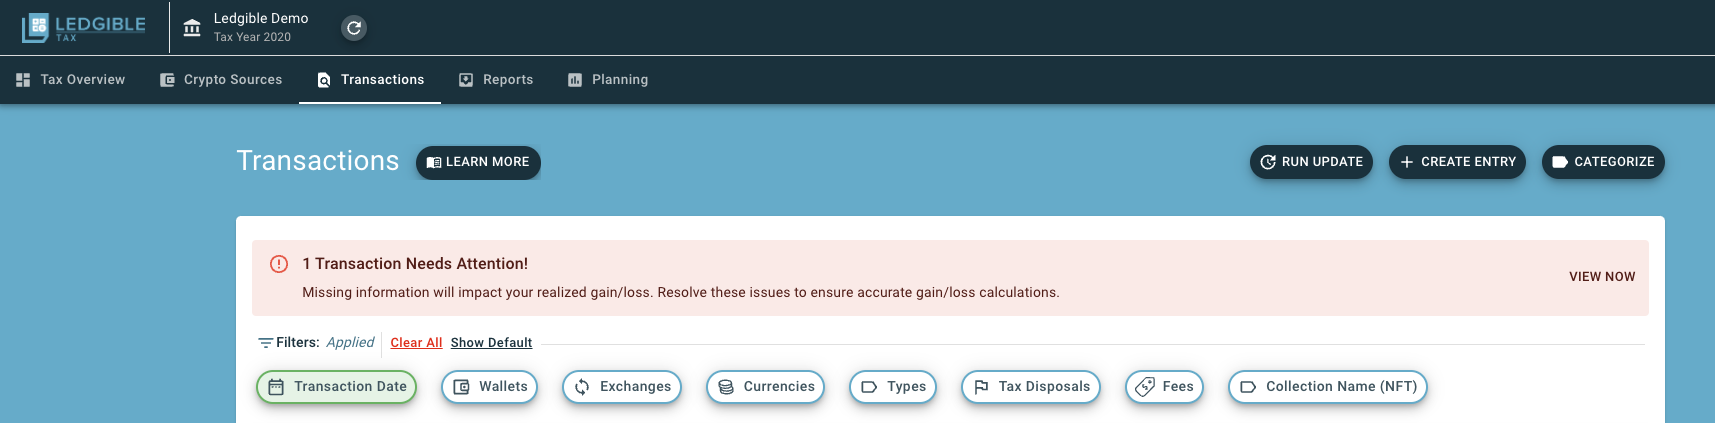Click the LEARN MORE button
1715x423 pixels.
[478, 162]
